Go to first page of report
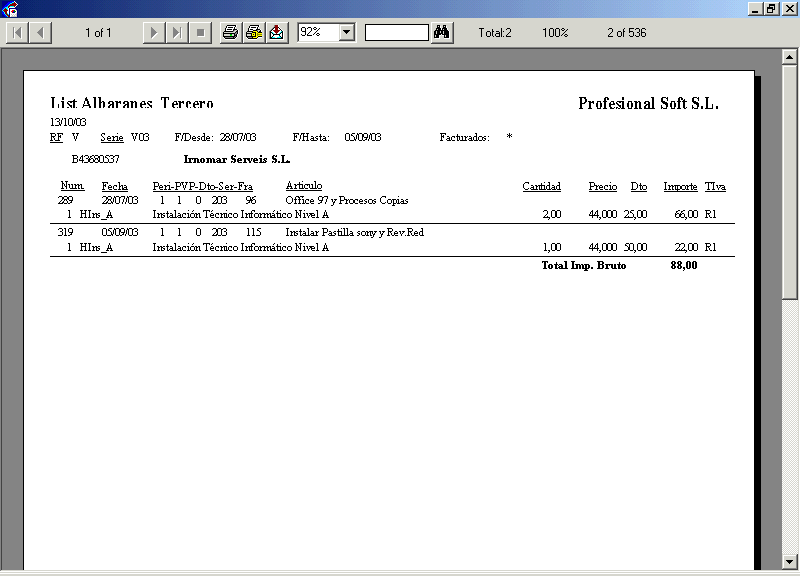The width and height of the screenshot is (800, 576). 18,33
